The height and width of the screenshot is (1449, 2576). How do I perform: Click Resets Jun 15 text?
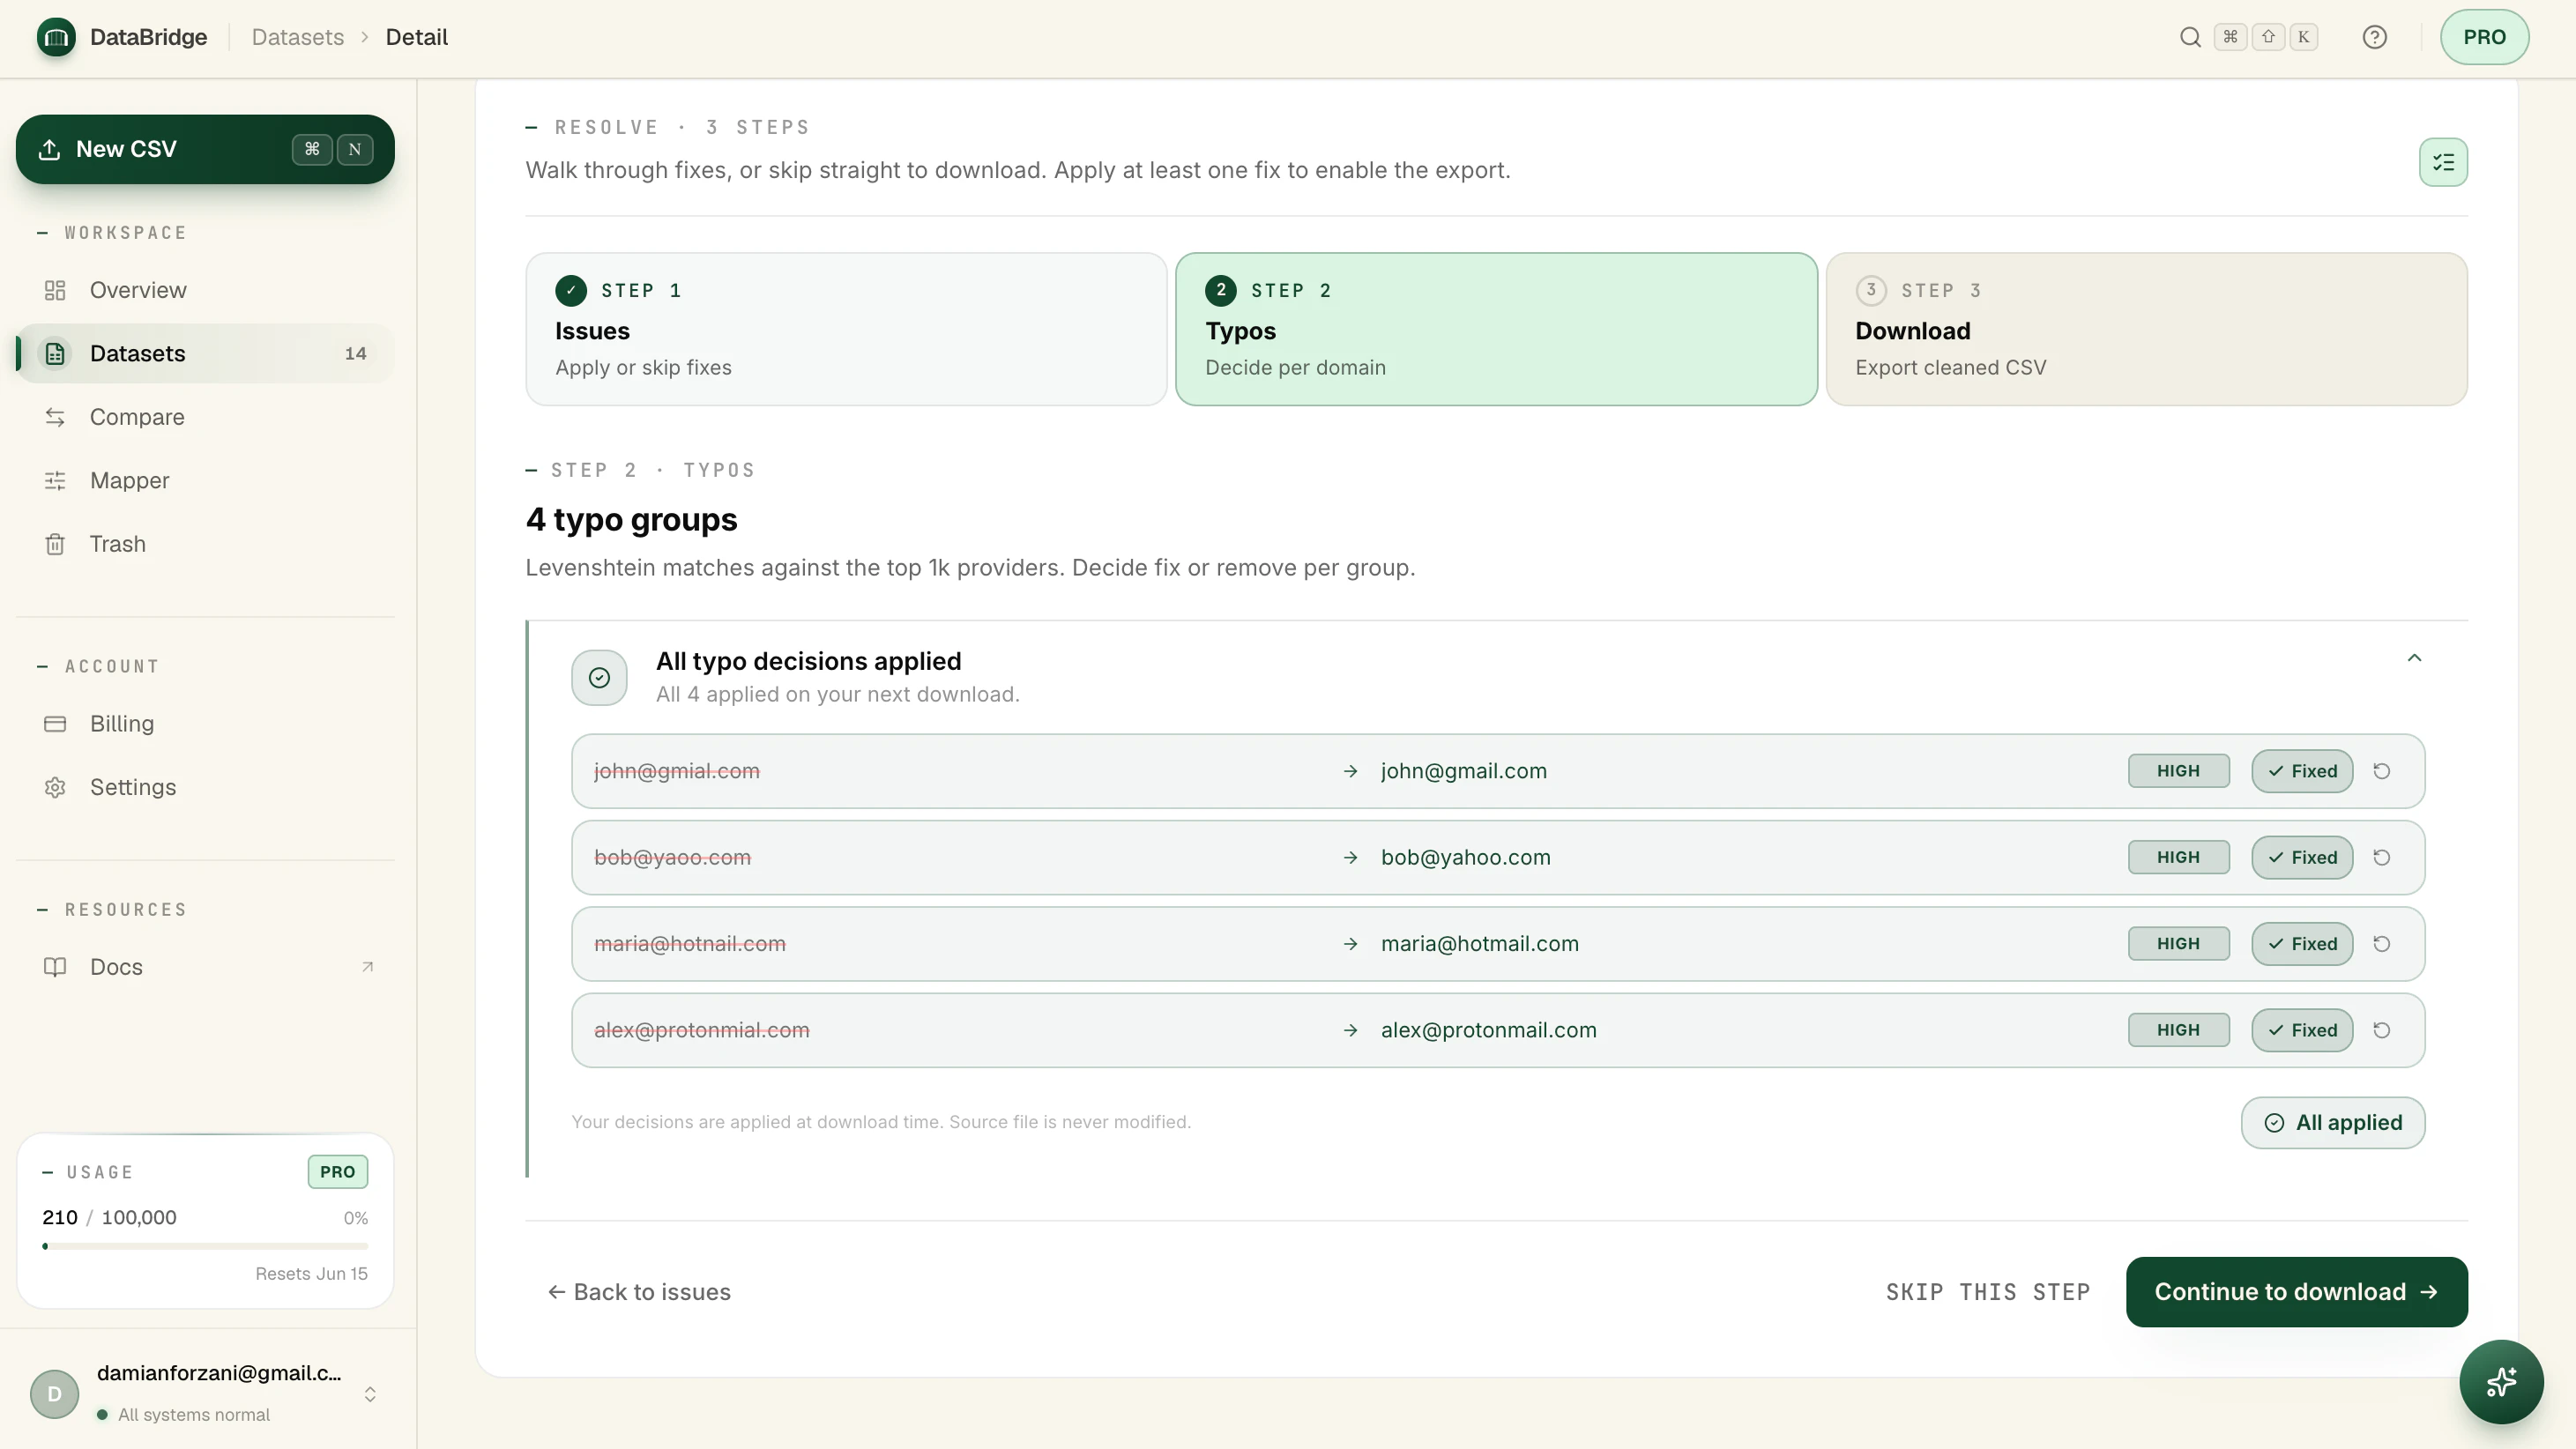311,1273
